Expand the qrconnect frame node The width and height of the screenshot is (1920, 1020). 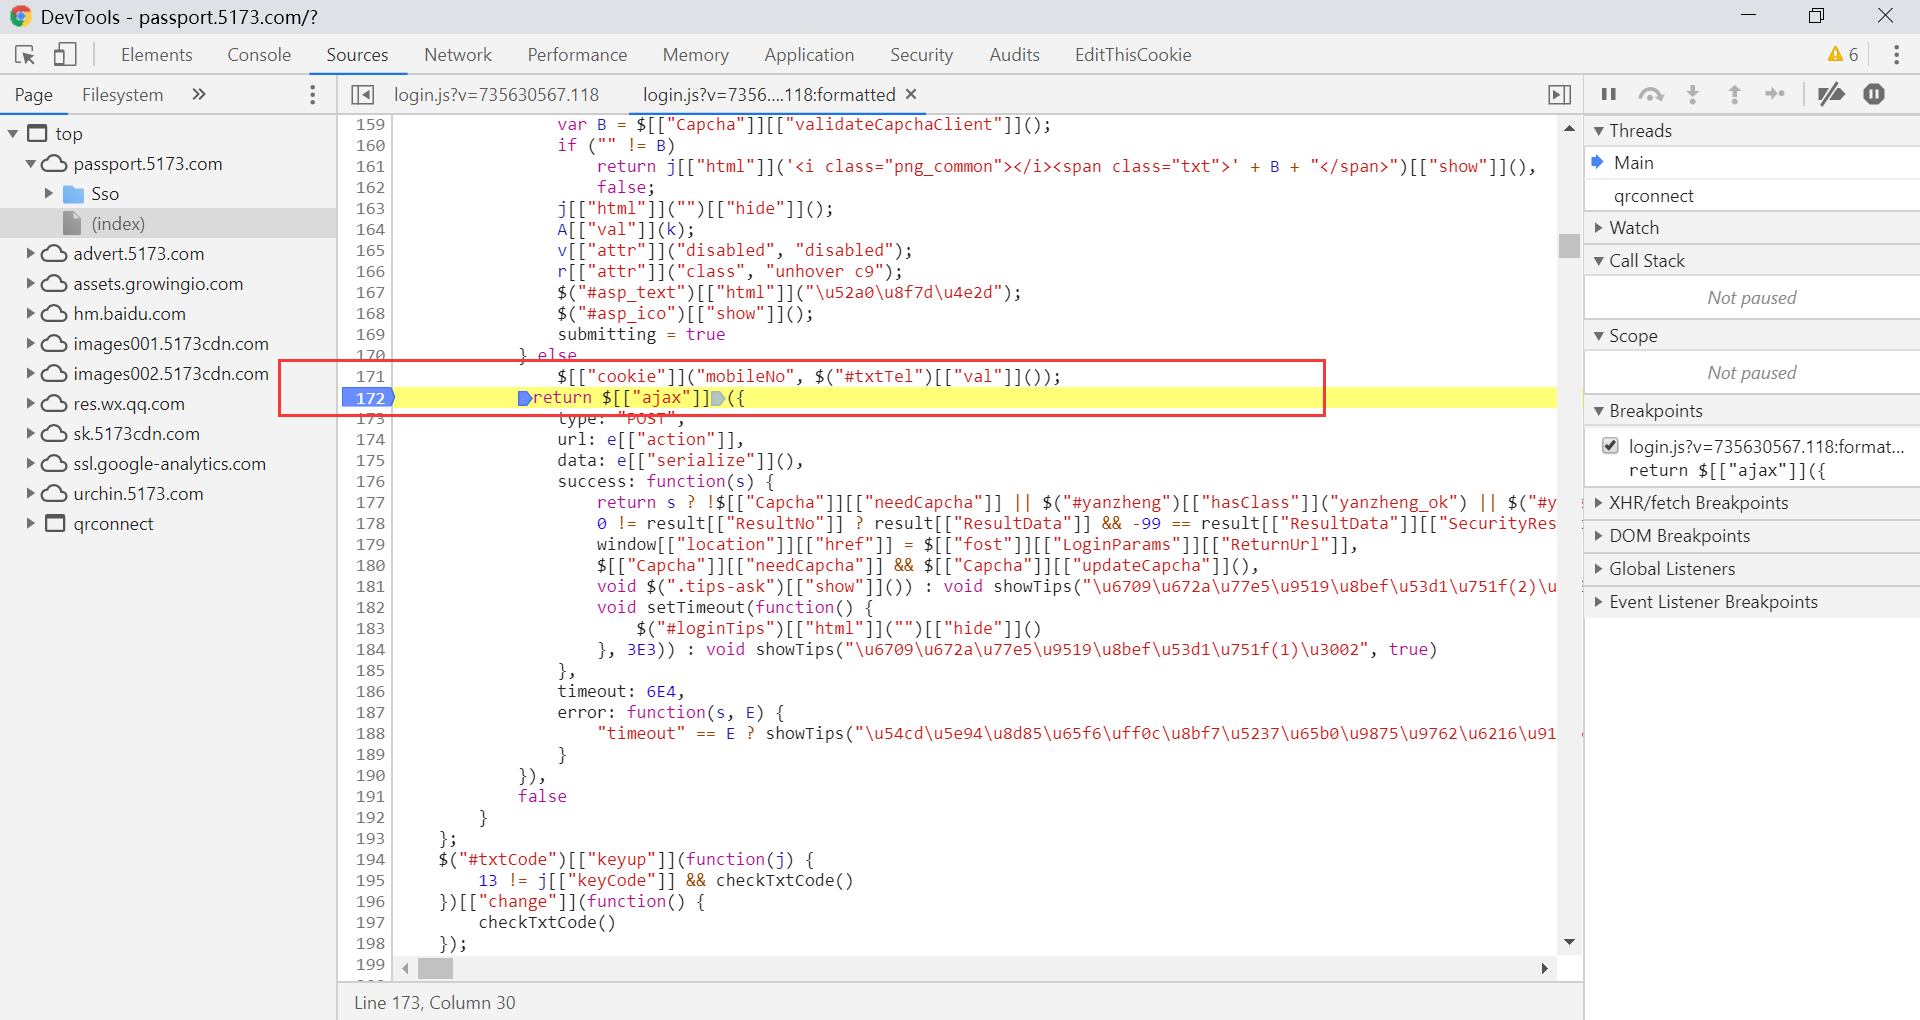click(x=31, y=524)
